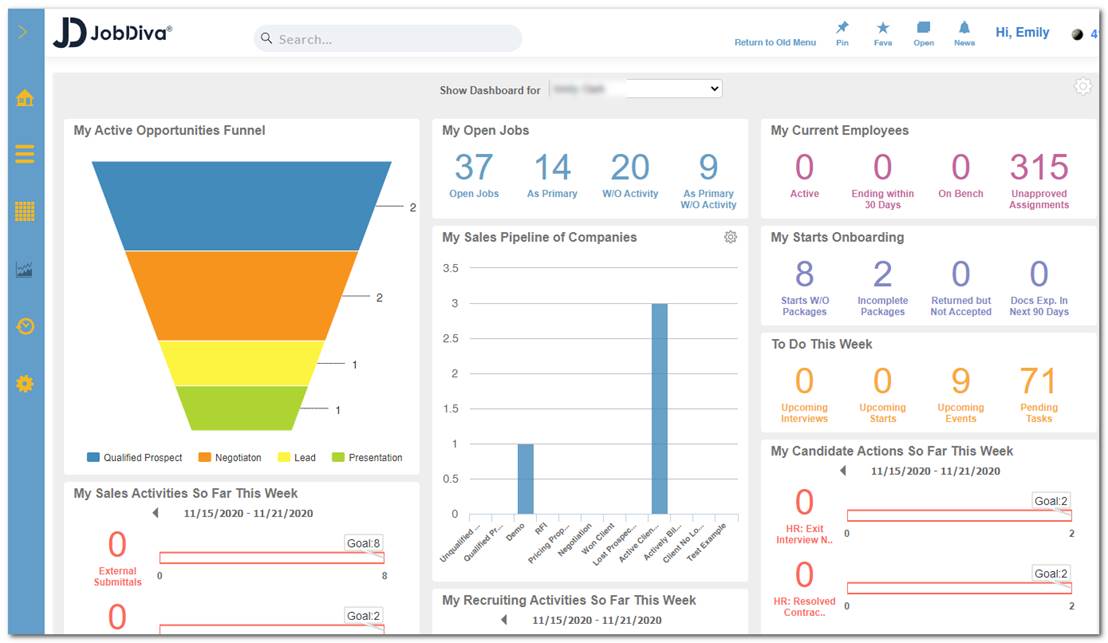View the 71 Pending Tasks
This screenshot has width=1108, height=643.
point(1039,380)
